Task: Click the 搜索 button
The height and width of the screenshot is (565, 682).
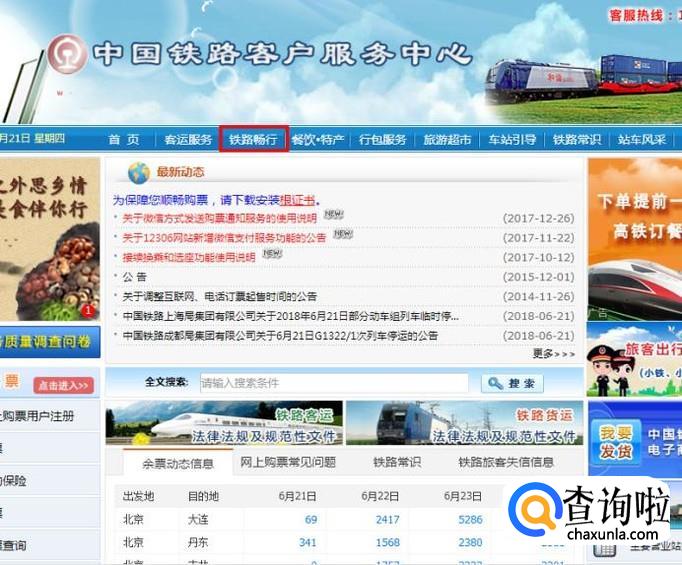Action: click(x=512, y=383)
